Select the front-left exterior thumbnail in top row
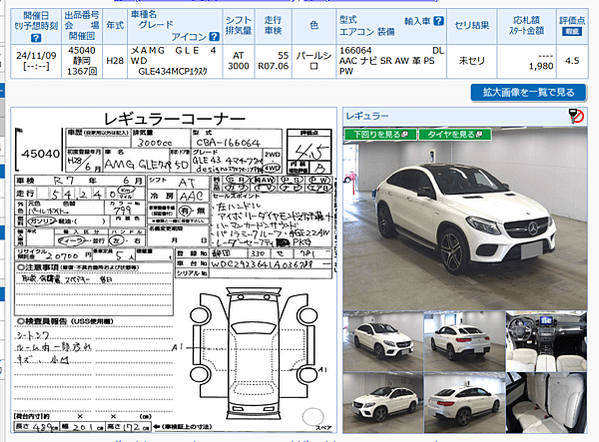 tap(383, 341)
